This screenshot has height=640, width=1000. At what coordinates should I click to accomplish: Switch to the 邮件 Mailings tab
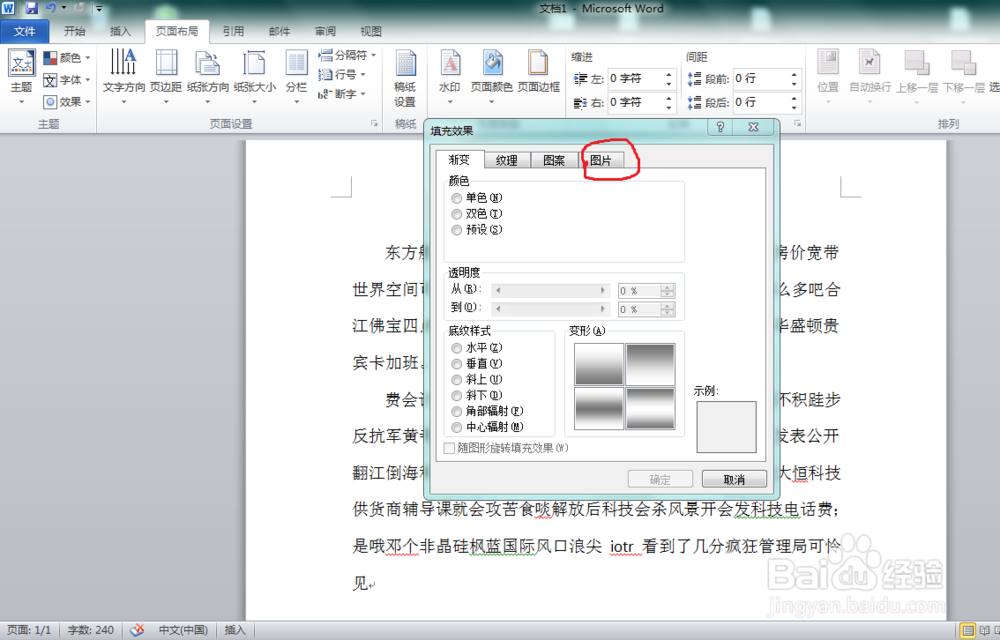pyautogui.click(x=279, y=31)
